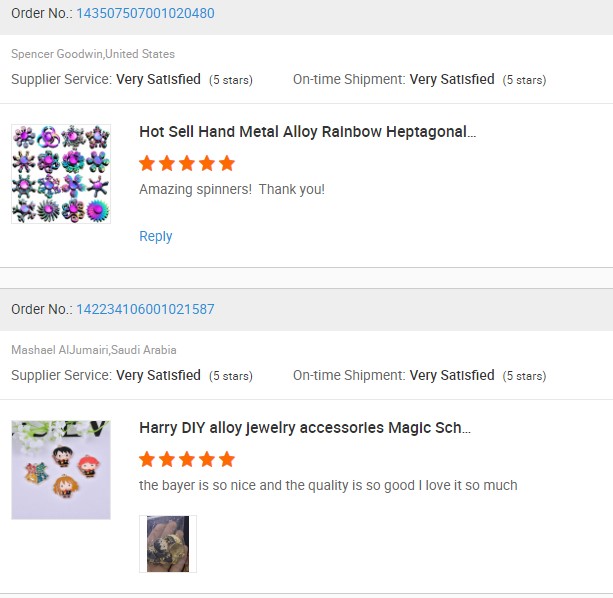This screenshot has width=613, height=598.
Task: Open the rainbow fidget spinners product thumbnail
Action: [61, 174]
